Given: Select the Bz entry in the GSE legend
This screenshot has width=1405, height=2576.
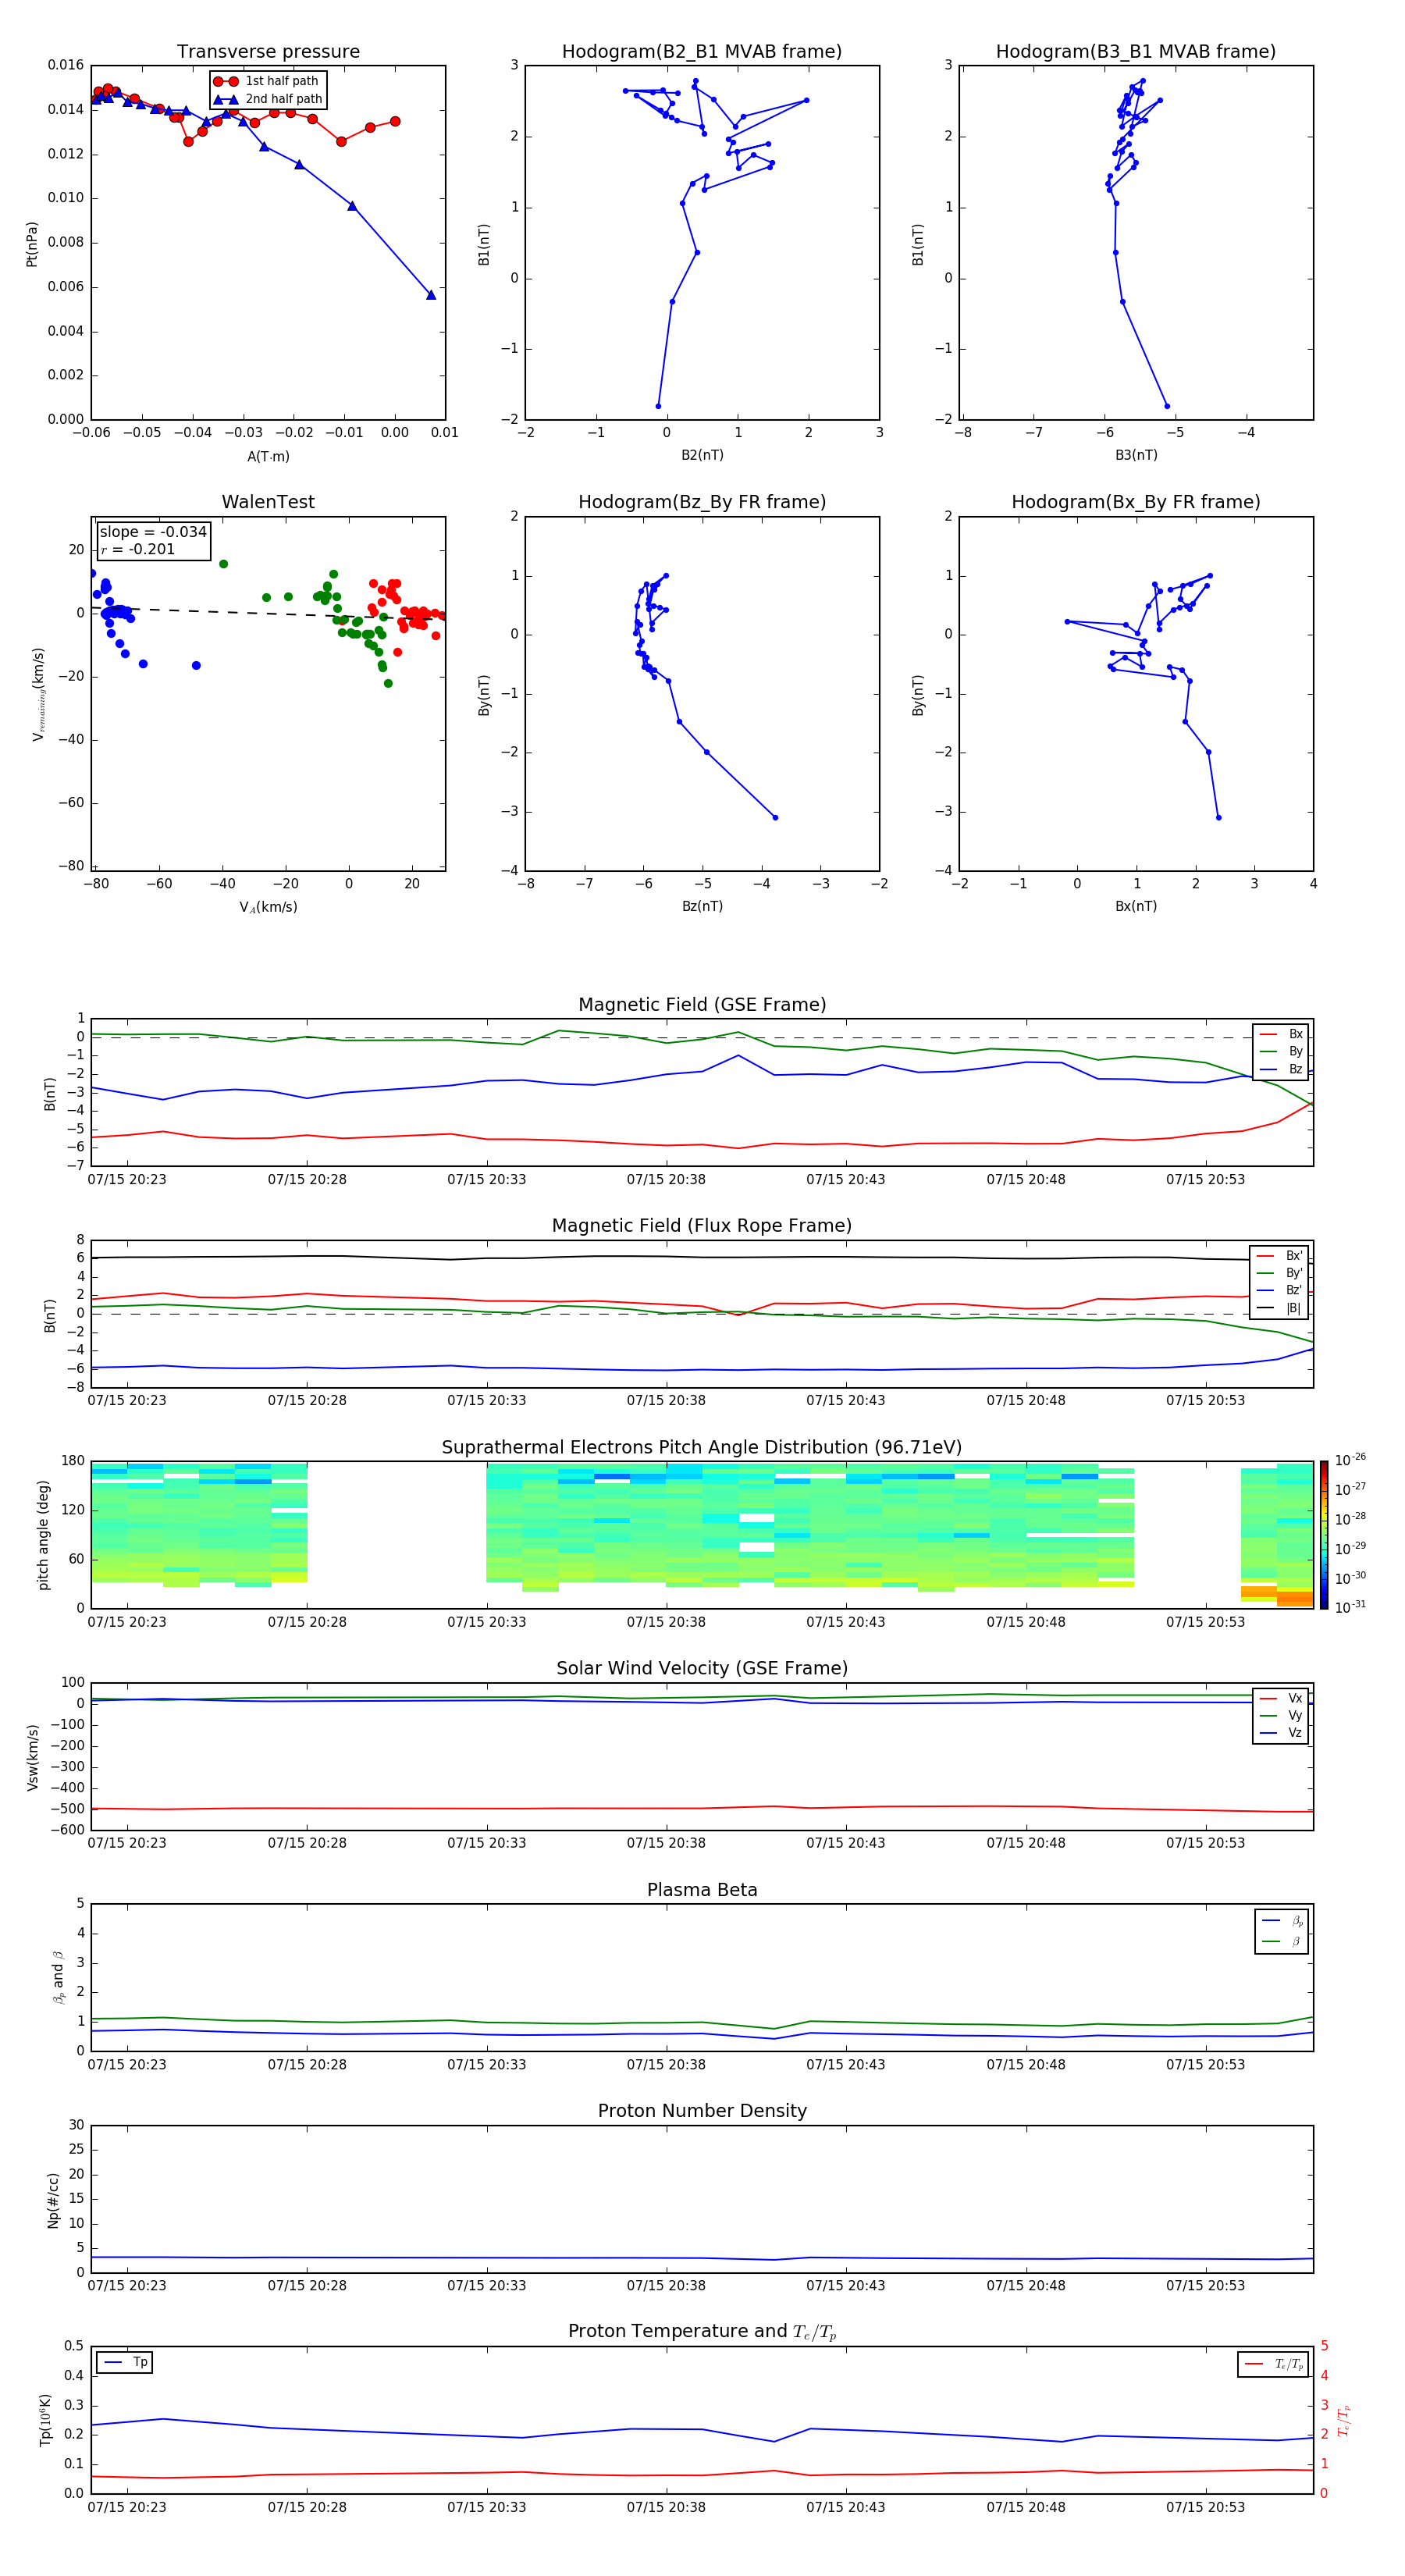Looking at the screenshot, I should tap(1281, 1070).
